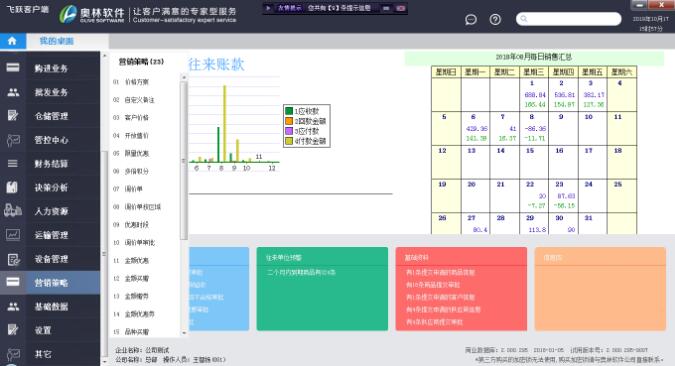
Task: Open the chat message bubble icon
Action: click(471, 19)
